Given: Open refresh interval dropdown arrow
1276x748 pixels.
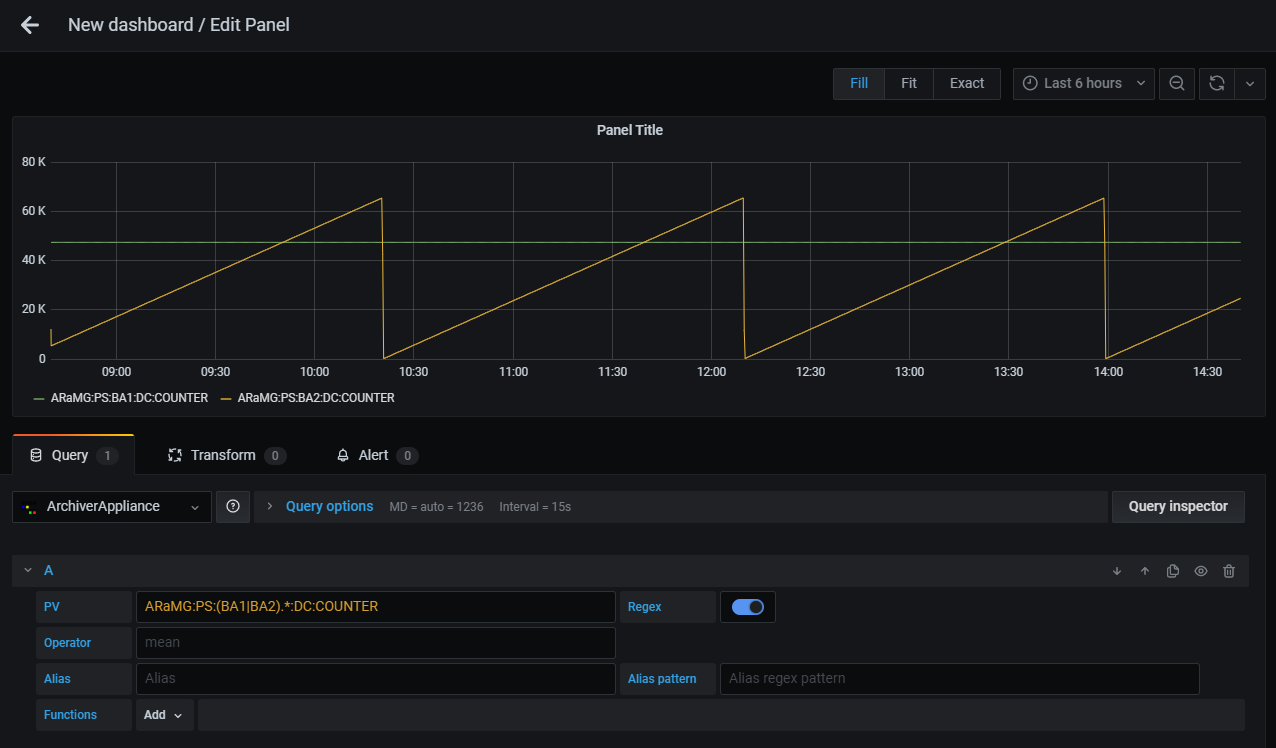Looking at the screenshot, I should (x=1250, y=83).
